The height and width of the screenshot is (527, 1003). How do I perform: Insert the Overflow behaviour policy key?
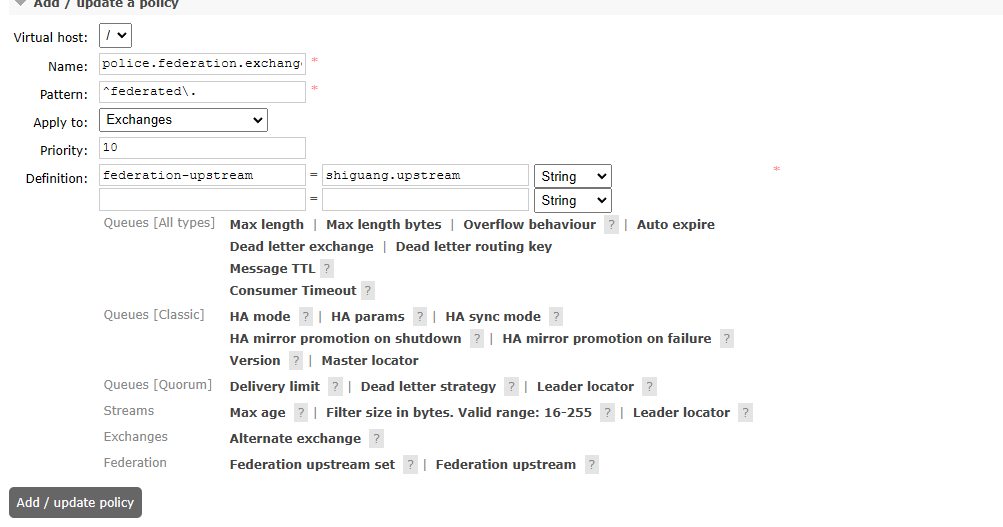coord(530,224)
